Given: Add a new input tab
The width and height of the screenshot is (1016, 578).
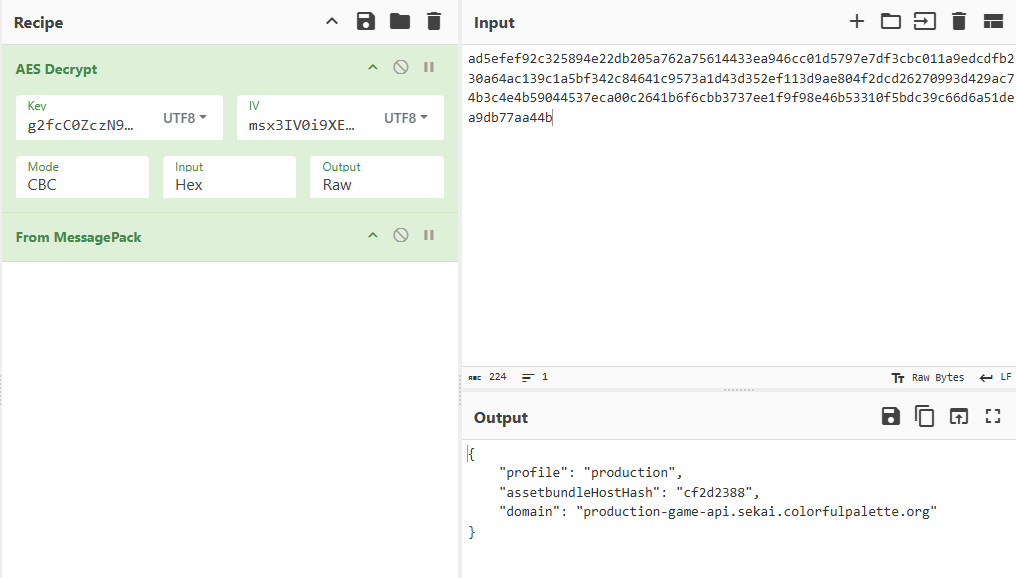Looking at the screenshot, I should pyautogui.click(x=856, y=21).
